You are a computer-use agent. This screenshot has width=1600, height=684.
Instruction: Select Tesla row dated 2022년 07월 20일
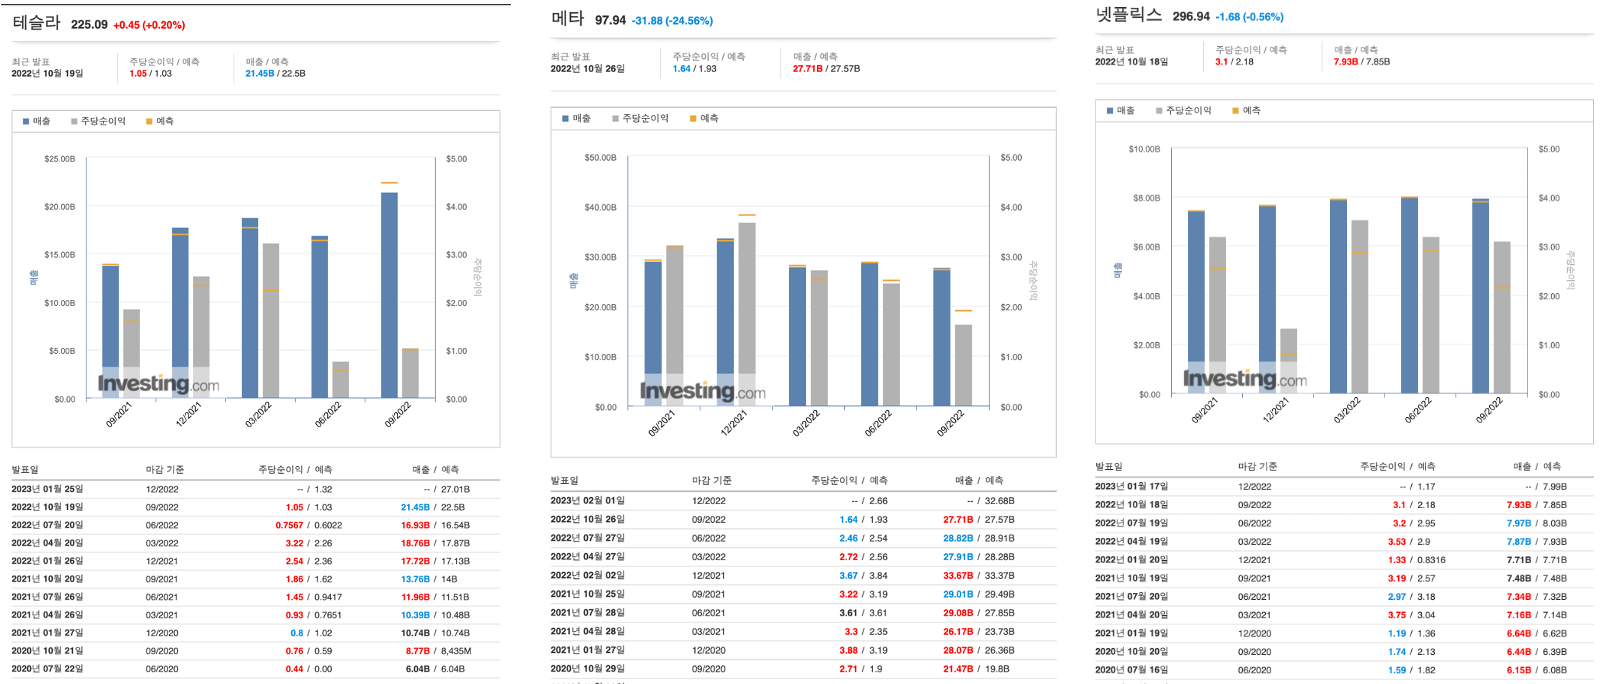(x=255, y=525)
